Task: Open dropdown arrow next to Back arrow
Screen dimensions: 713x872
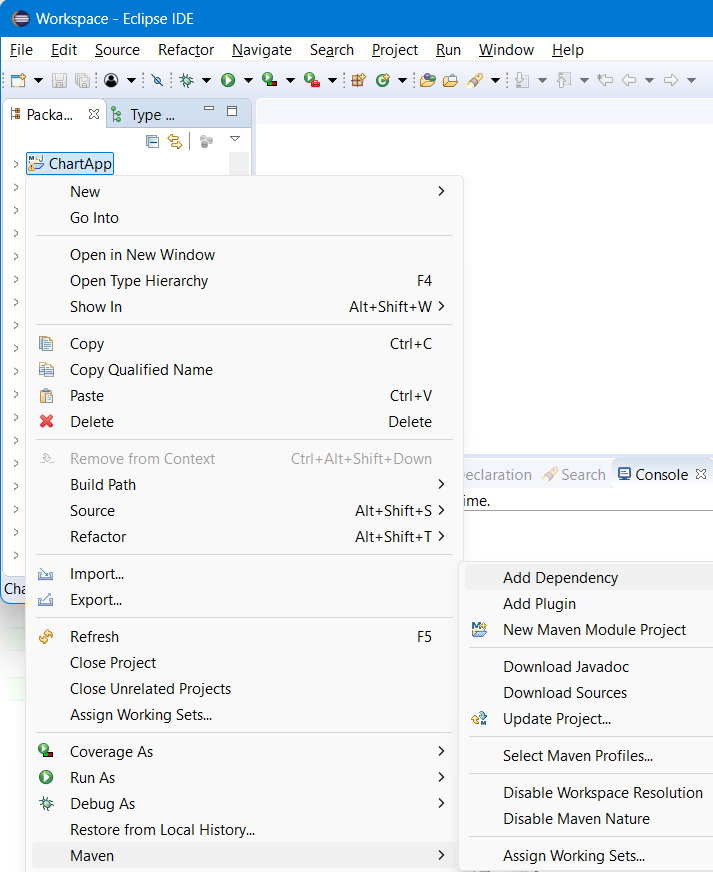Action: tap(649, 81)
